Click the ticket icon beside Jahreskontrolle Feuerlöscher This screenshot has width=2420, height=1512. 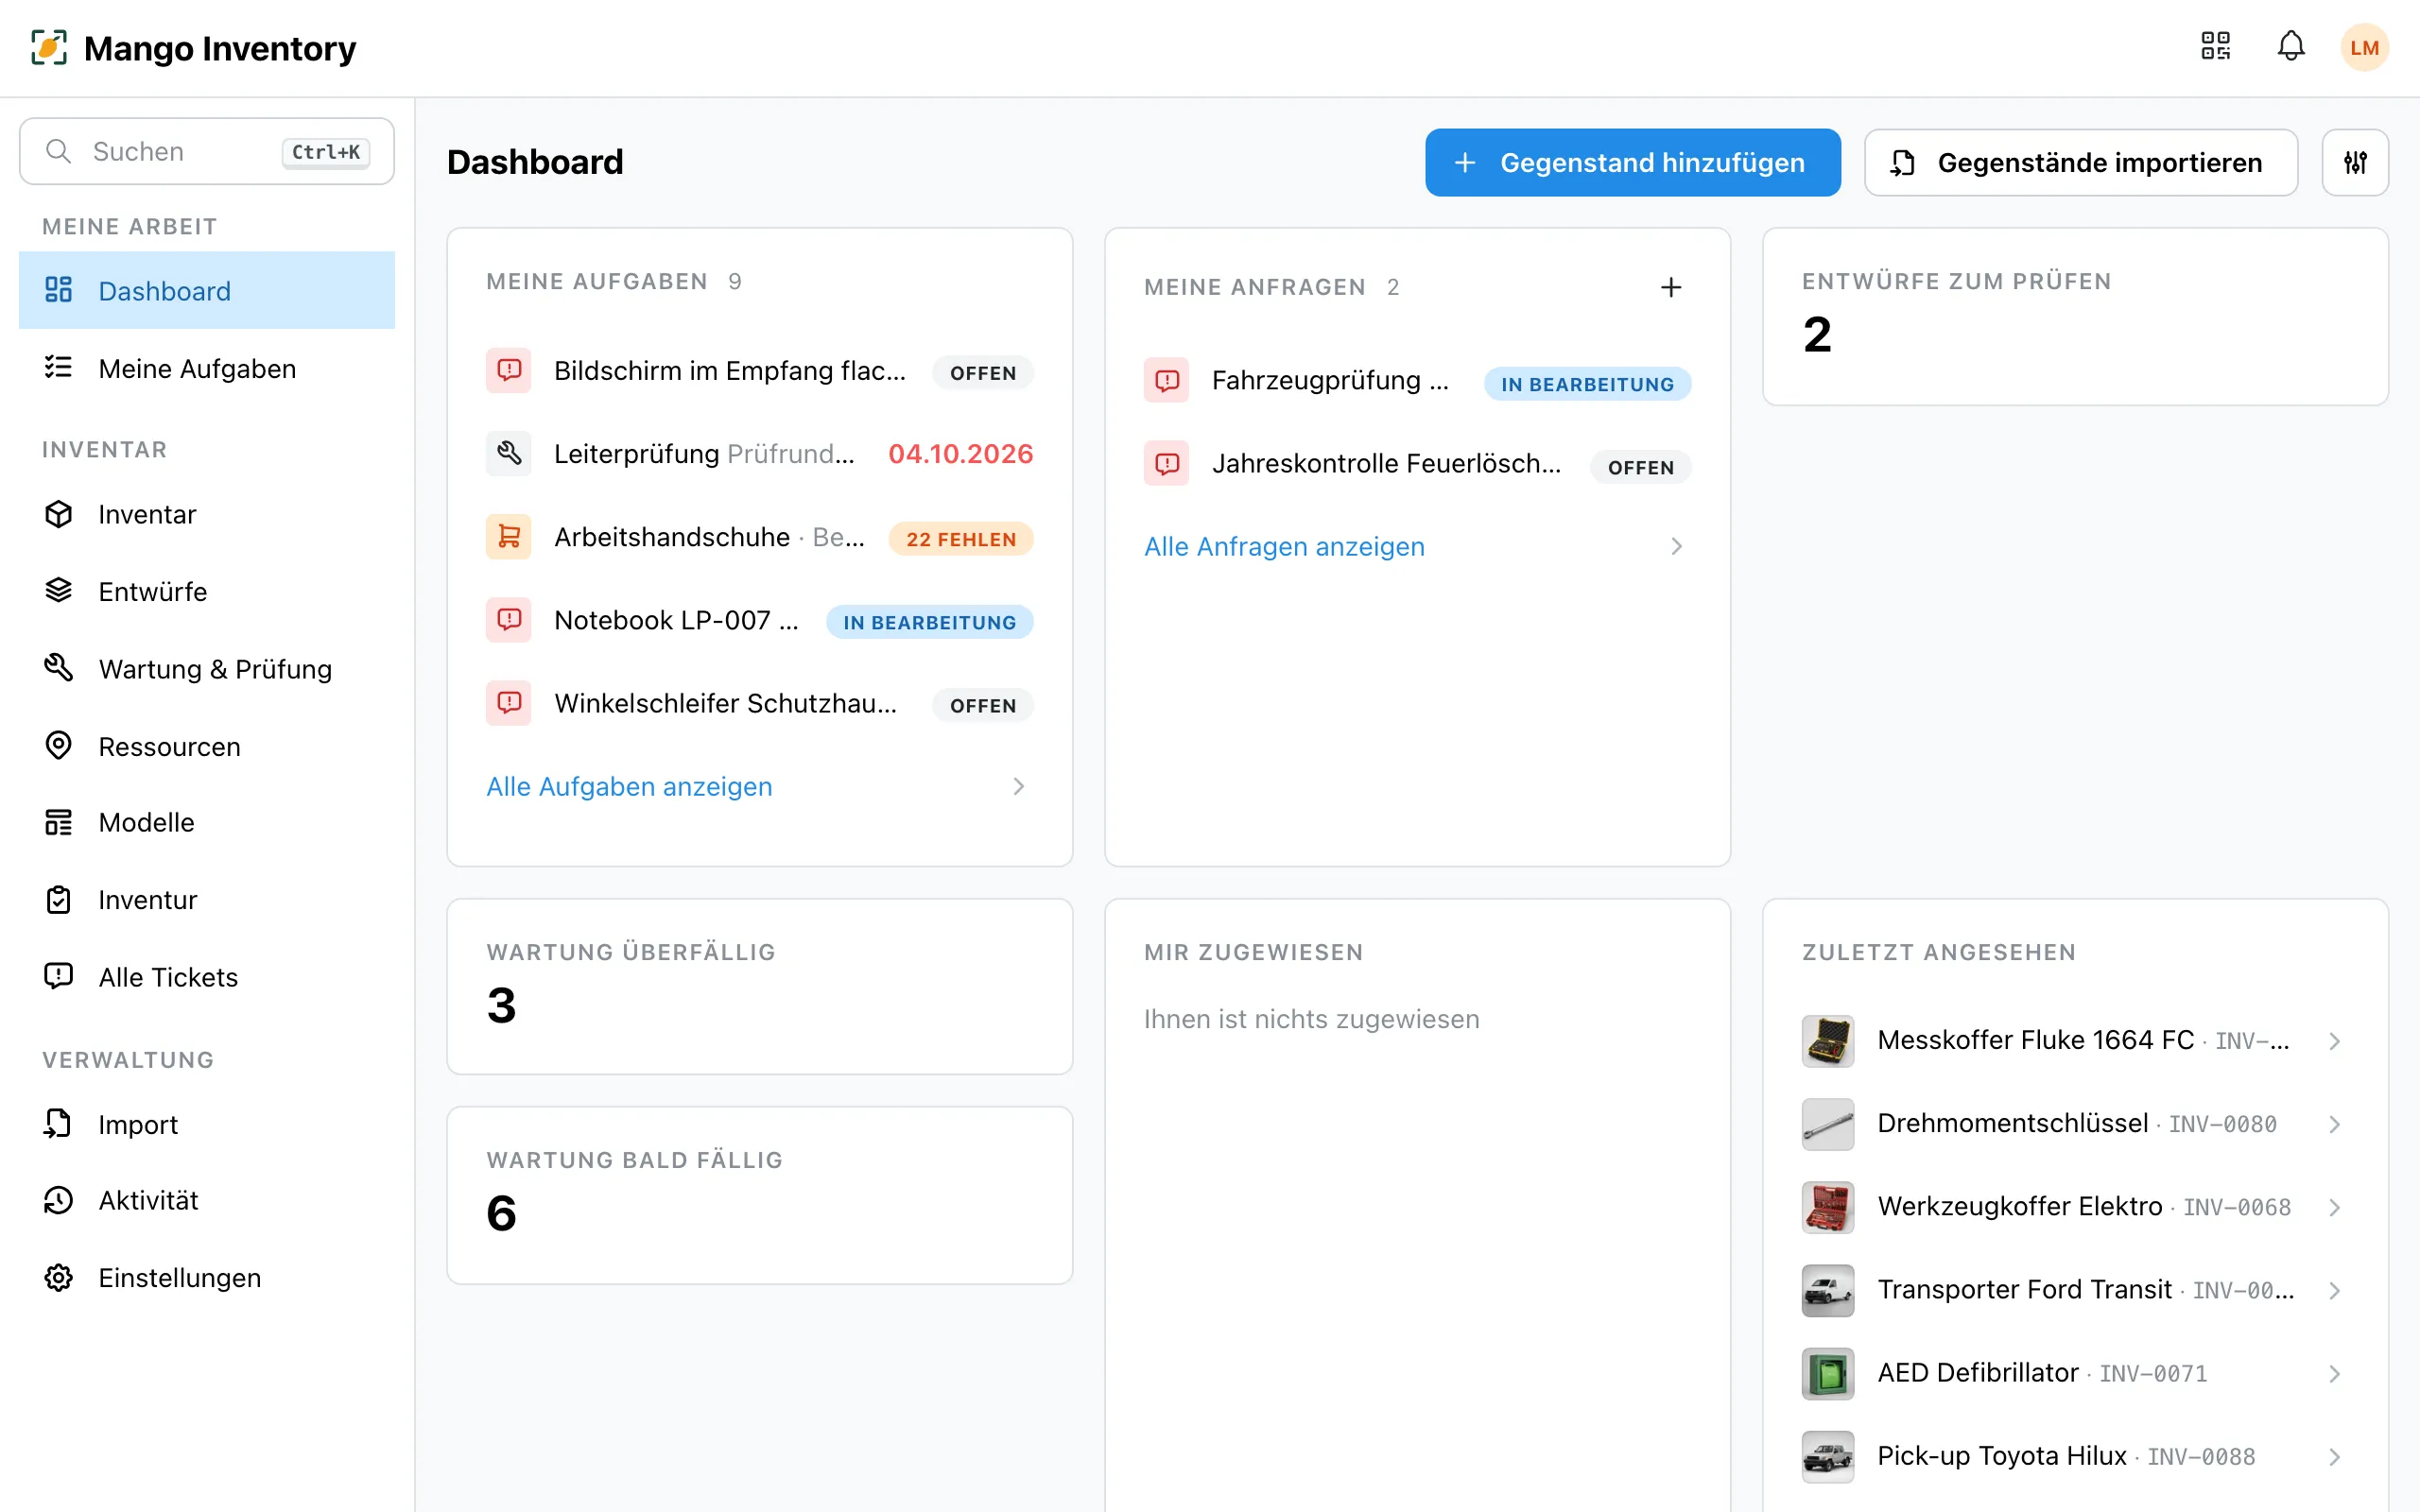(1167, 464)
